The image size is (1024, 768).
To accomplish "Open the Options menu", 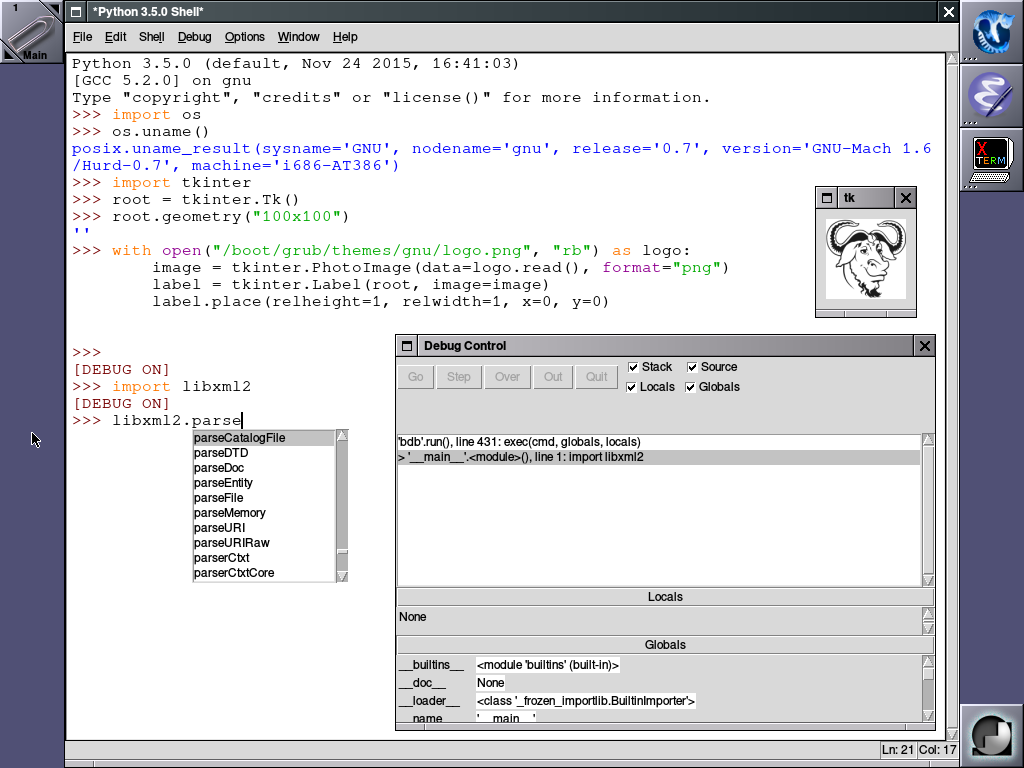I will [x=244, y=37].
